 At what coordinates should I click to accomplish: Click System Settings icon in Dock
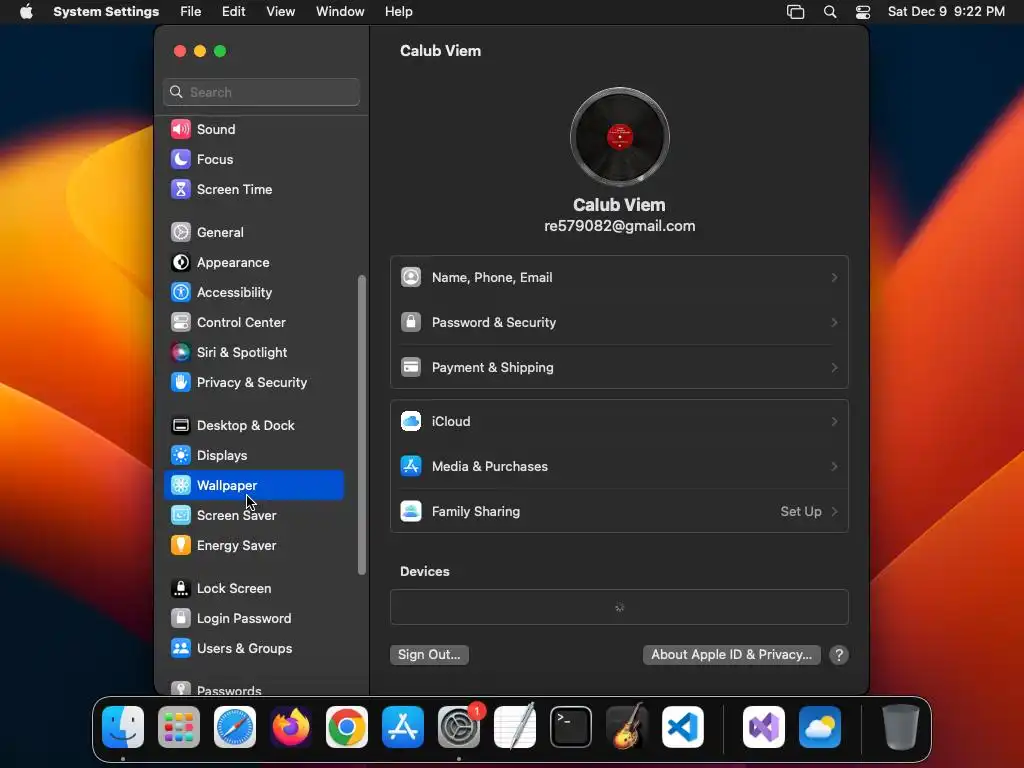coord(459,727)
